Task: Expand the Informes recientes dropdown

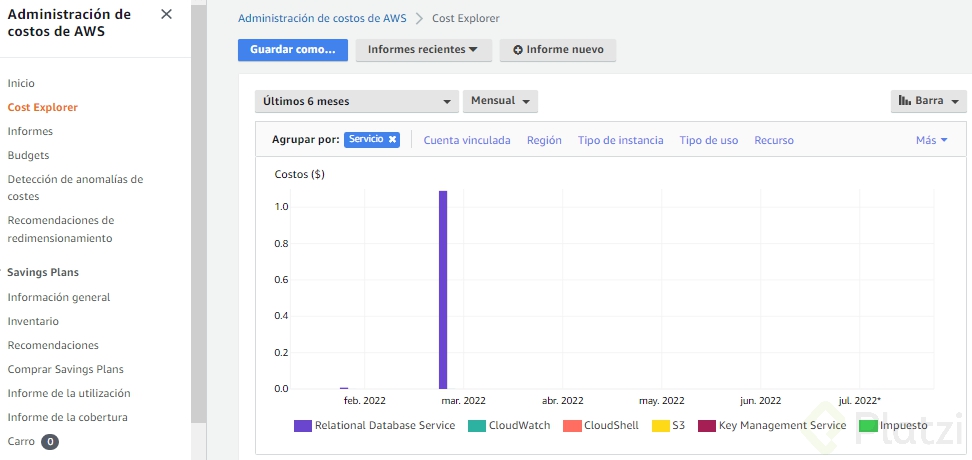Action: pyautogui.click(x=423, y=49)
